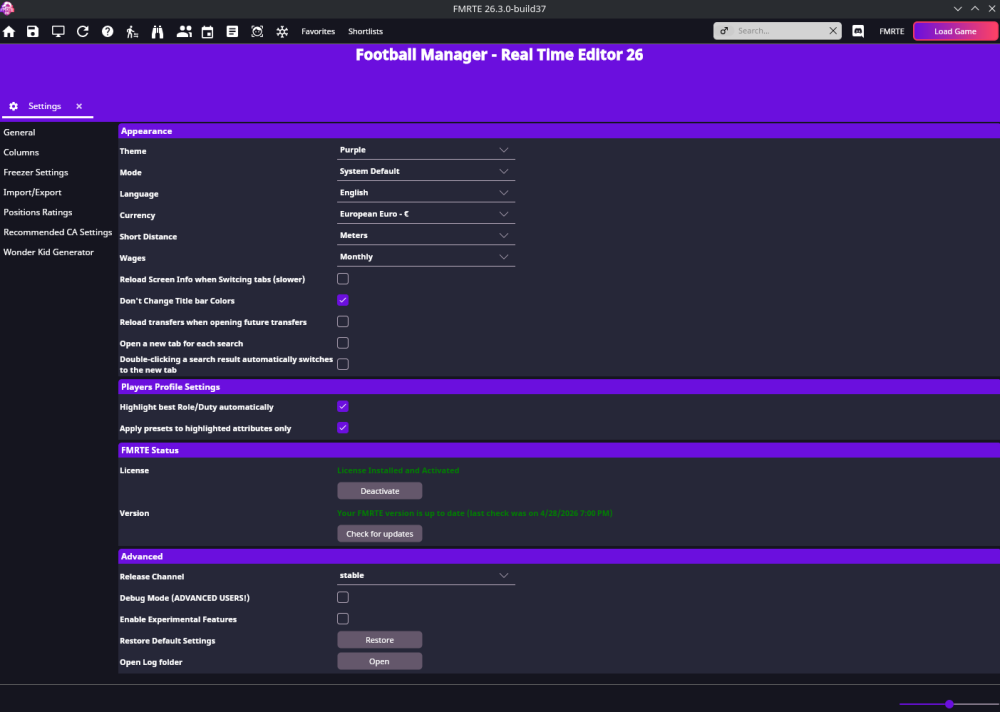Click Open log folder button

pyautogui.click(x=379, y=662)
